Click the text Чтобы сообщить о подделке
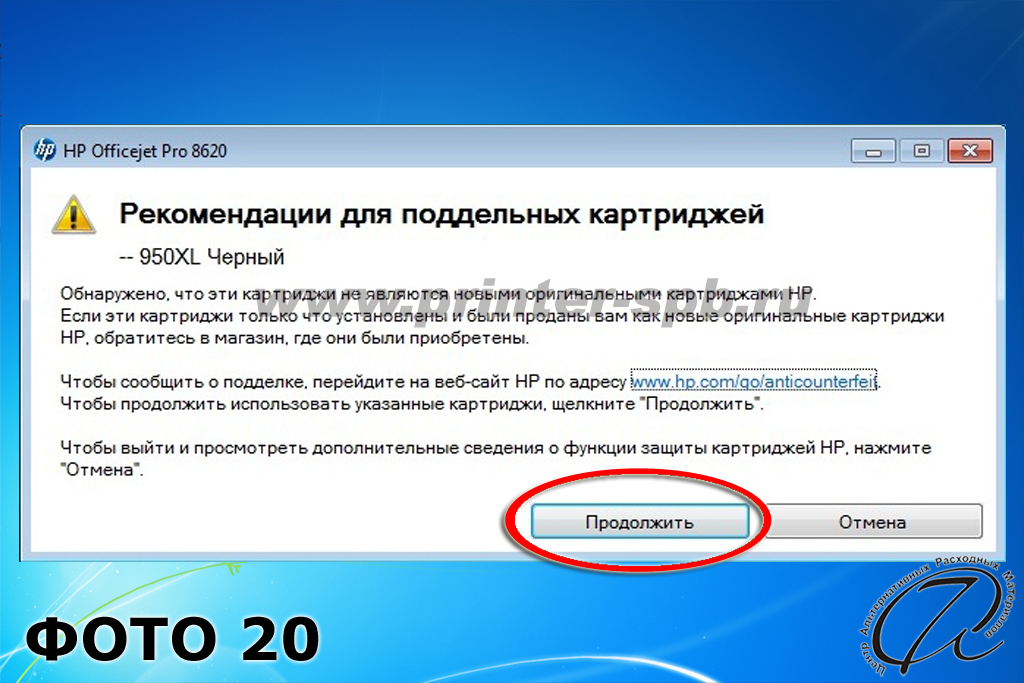The image size is (1024, 683). [184, 381]
